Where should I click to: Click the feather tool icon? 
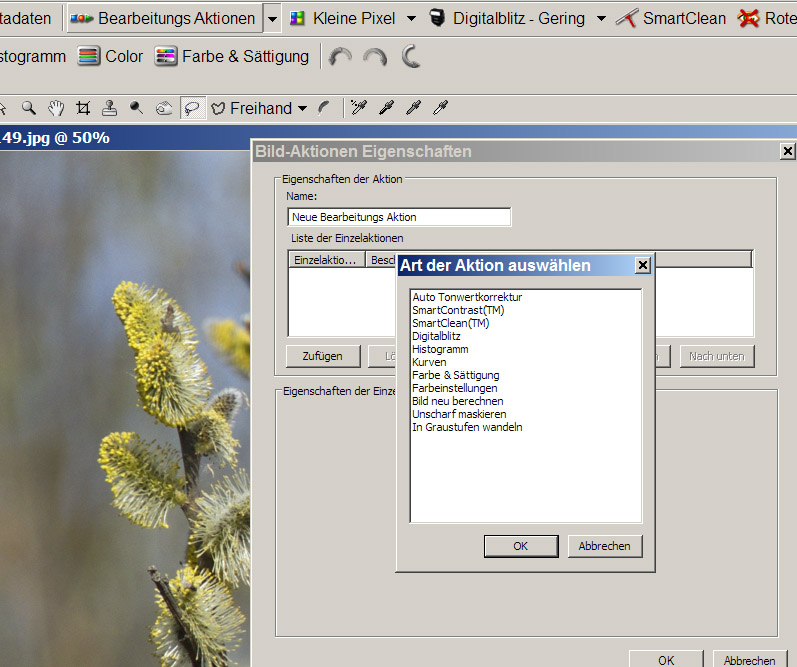coord(324,108)
